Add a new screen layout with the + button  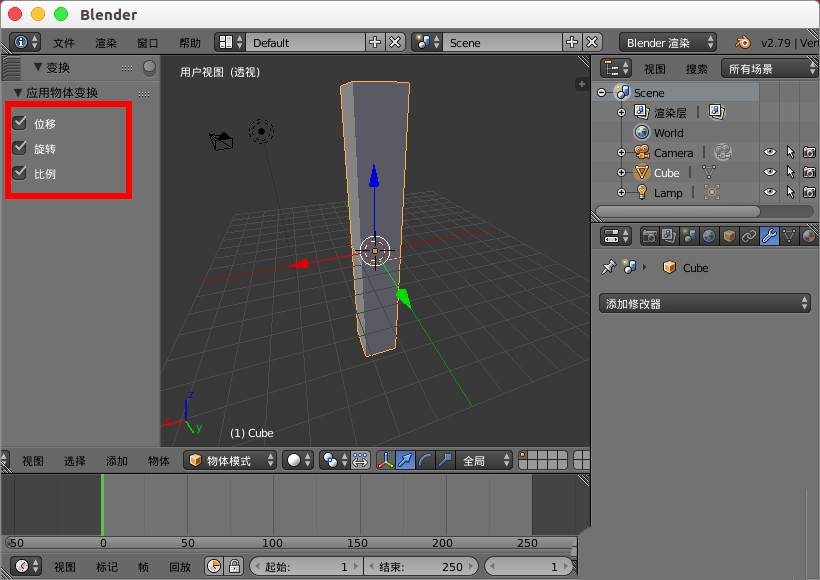click(x=374, y=42)
